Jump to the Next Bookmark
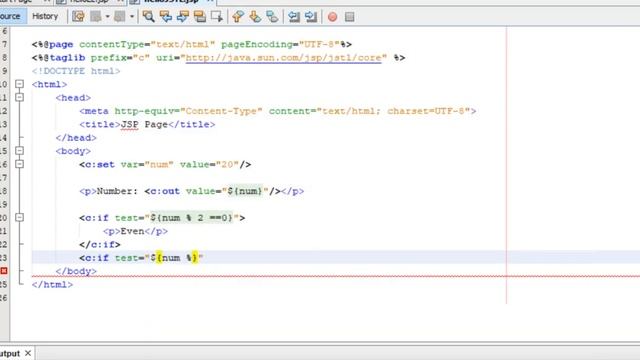 (255, 16)
